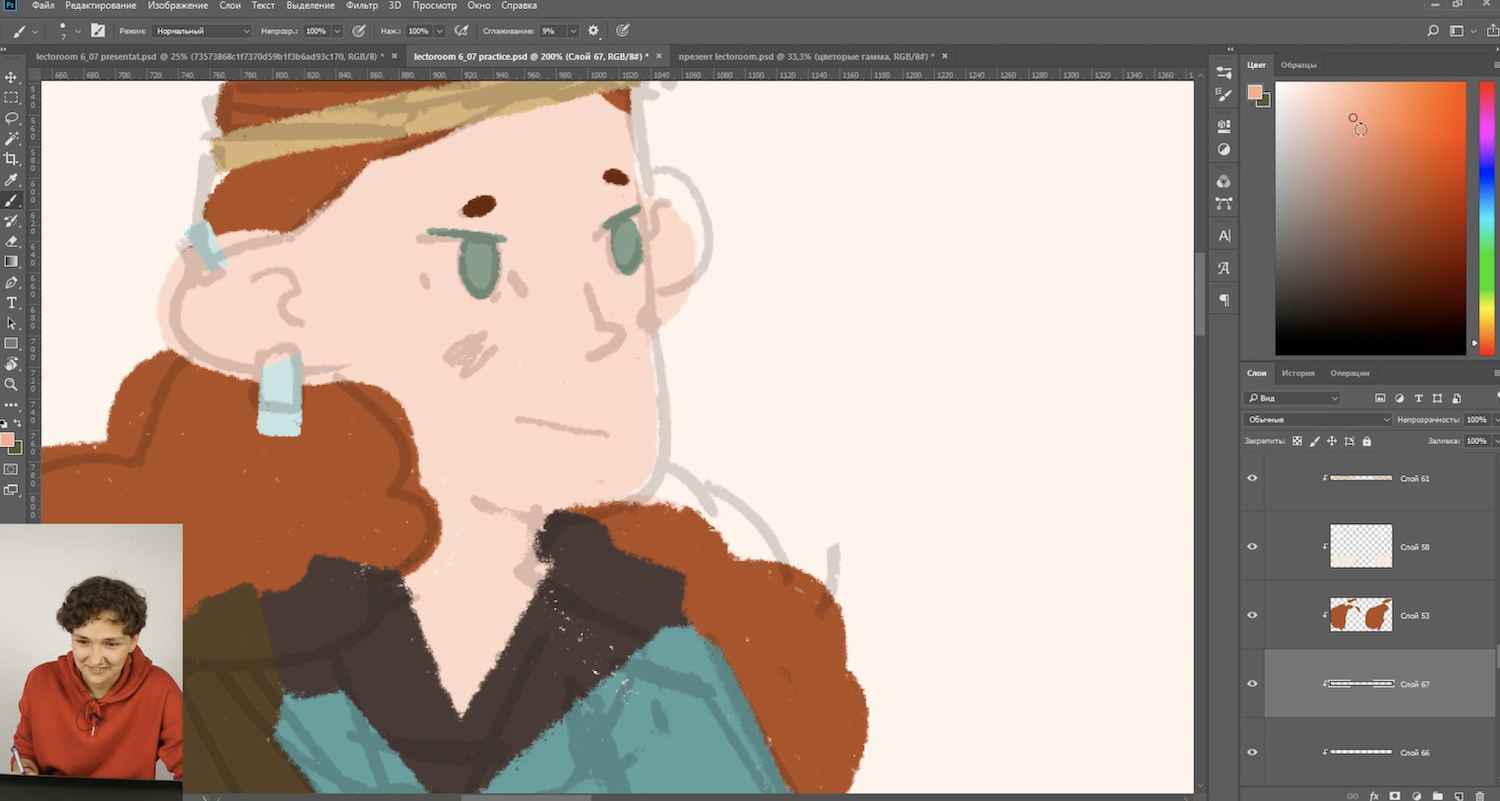Screen dimensions: 1500x801
Task: Click the layer opacity 100% field
Action: (1476, 420)
